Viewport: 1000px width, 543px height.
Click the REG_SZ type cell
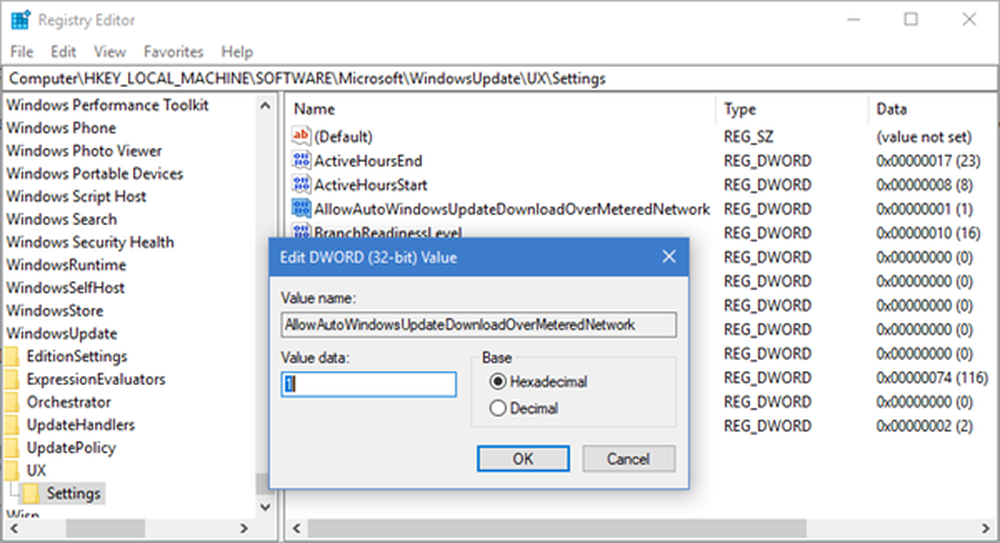coord(748,136)
